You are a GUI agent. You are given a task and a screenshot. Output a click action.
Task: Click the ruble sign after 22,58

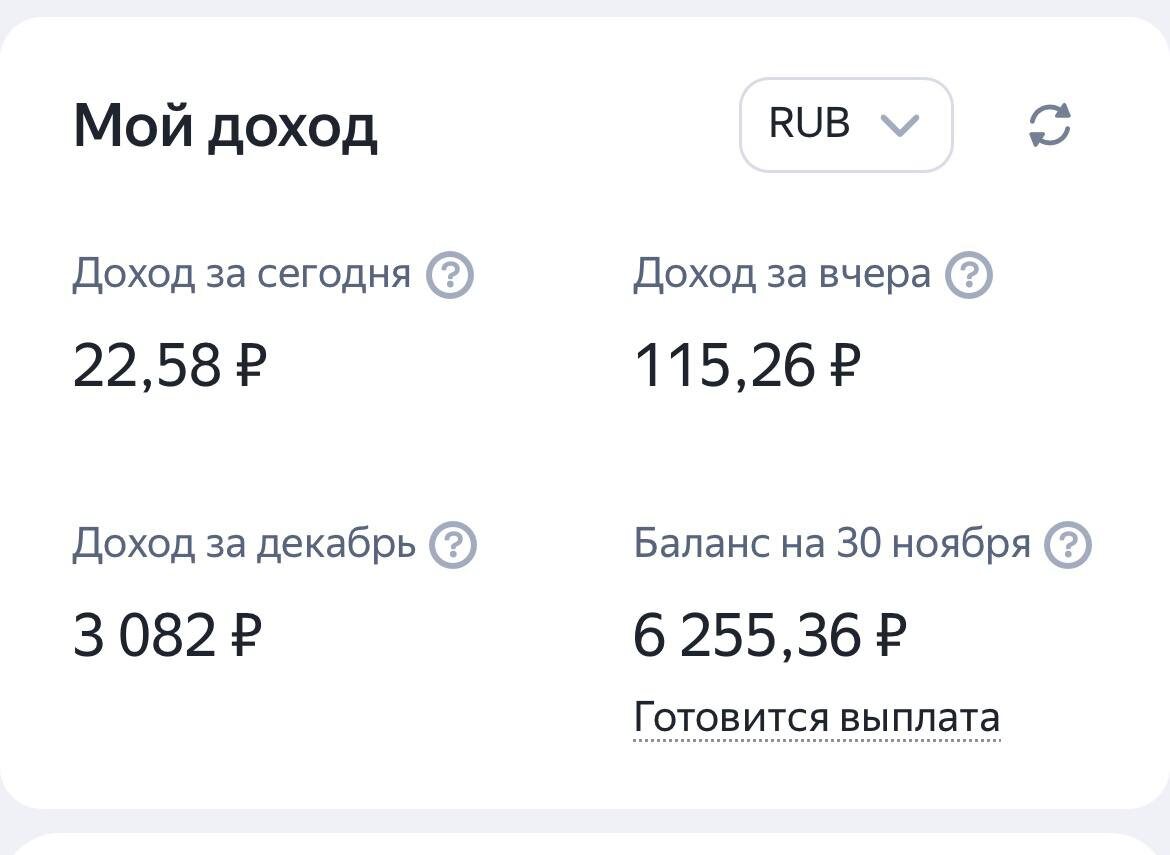coord(251,365)
